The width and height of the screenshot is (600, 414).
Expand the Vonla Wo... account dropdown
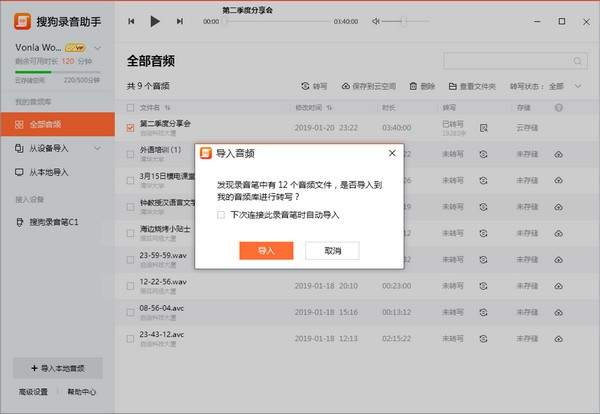click(x=98, y=48)
